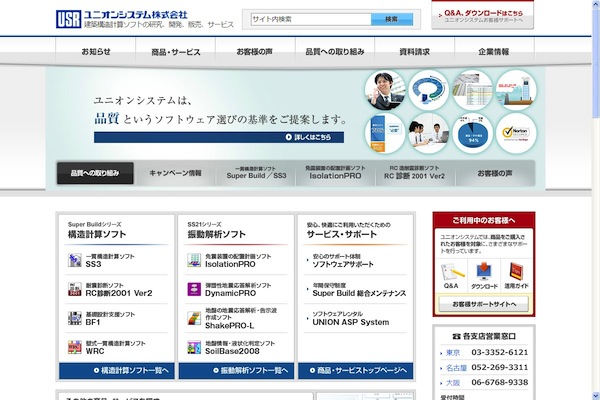Click the SoilBase2008 product name link
Viewport: 600px width, 400px height.
tap(232, 351)
